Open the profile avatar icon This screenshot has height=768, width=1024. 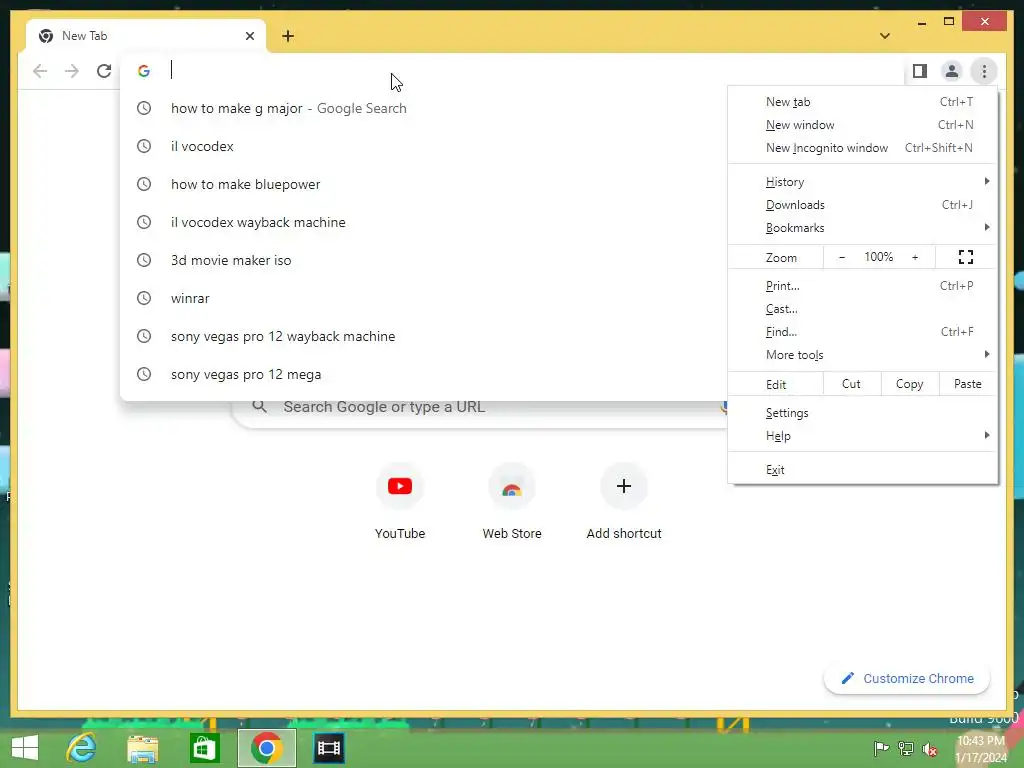tap(952, 71)
